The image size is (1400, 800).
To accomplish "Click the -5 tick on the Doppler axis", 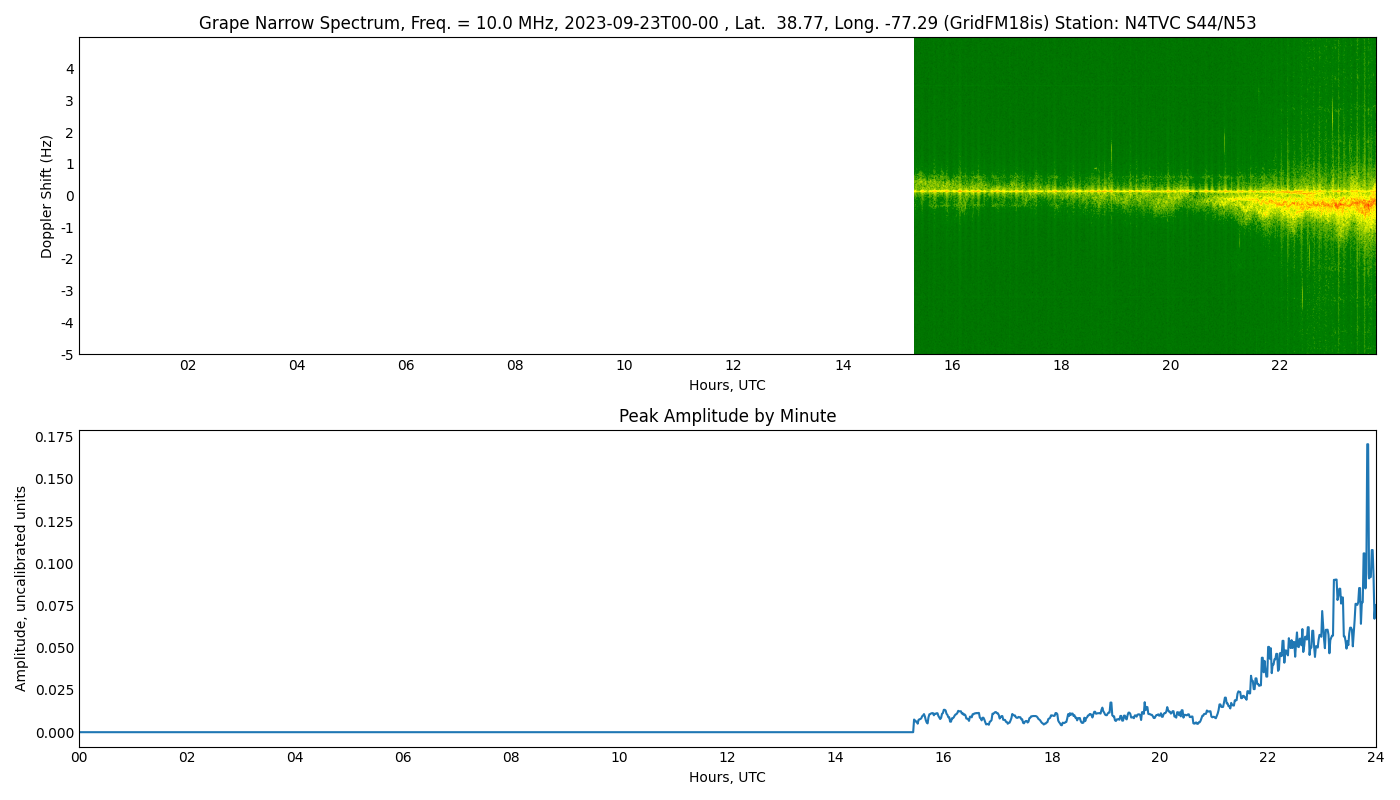I will click(x=68, y=353).
